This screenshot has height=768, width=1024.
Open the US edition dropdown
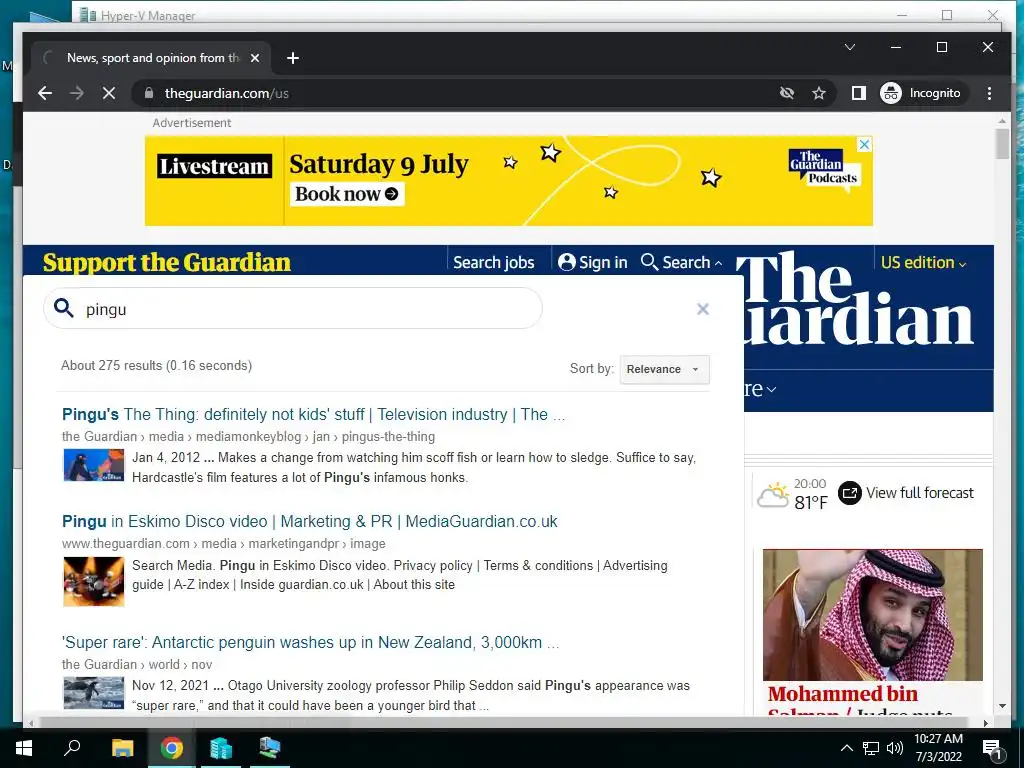click(923, 263)
